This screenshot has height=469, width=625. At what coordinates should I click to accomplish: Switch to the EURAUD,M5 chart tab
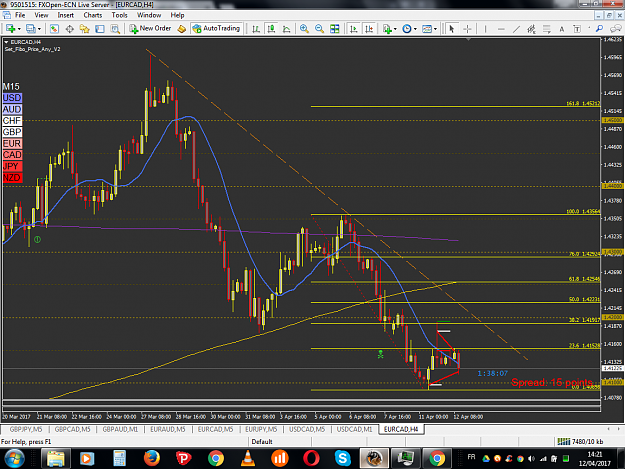click(x=168, y=429)
